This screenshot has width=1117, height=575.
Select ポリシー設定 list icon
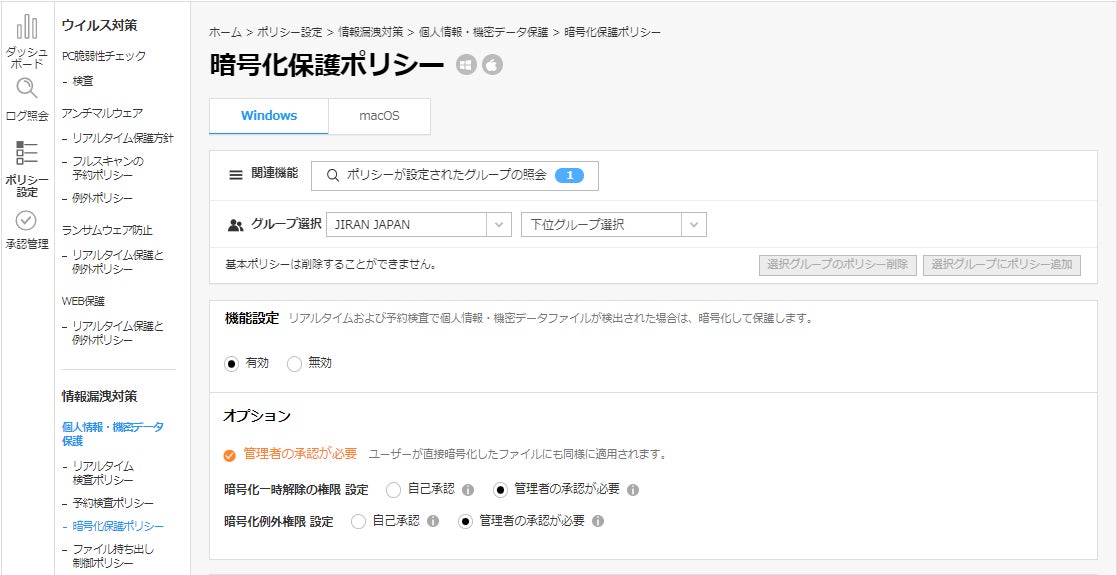[27, 152]
